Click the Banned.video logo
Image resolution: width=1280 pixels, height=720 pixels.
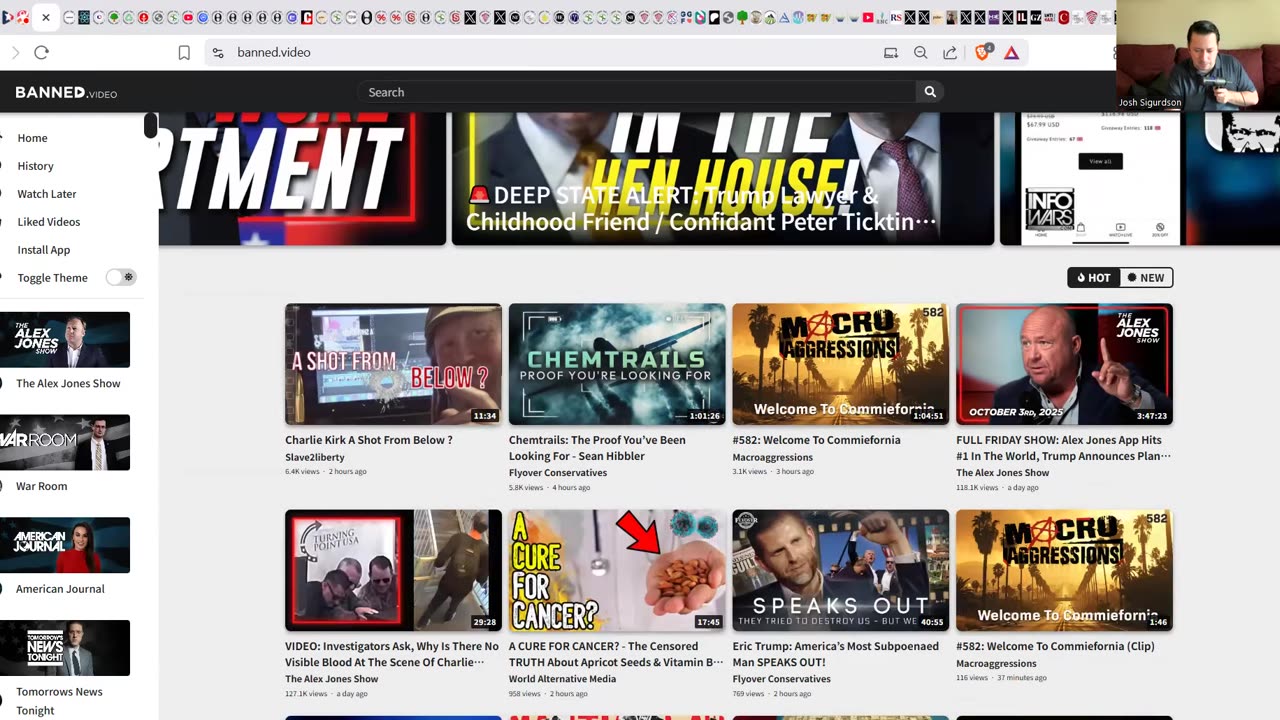(x=66, y=92)
